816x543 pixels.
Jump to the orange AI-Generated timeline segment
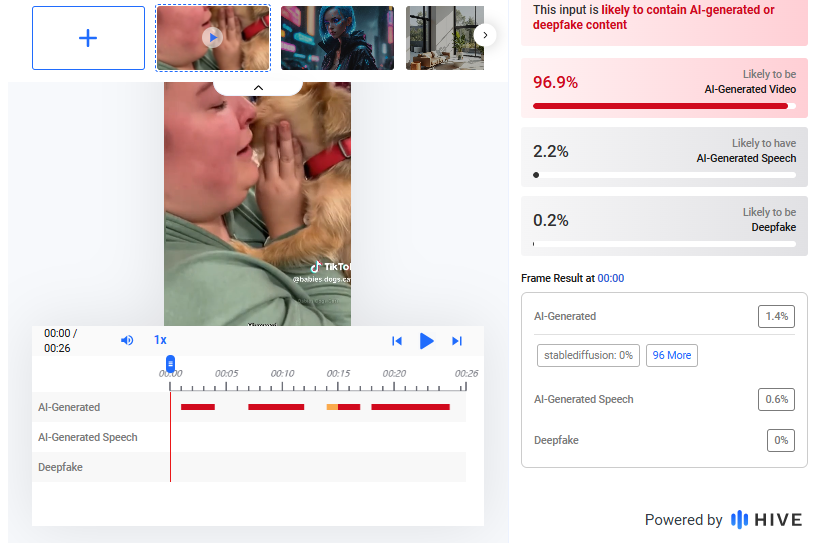332,407
